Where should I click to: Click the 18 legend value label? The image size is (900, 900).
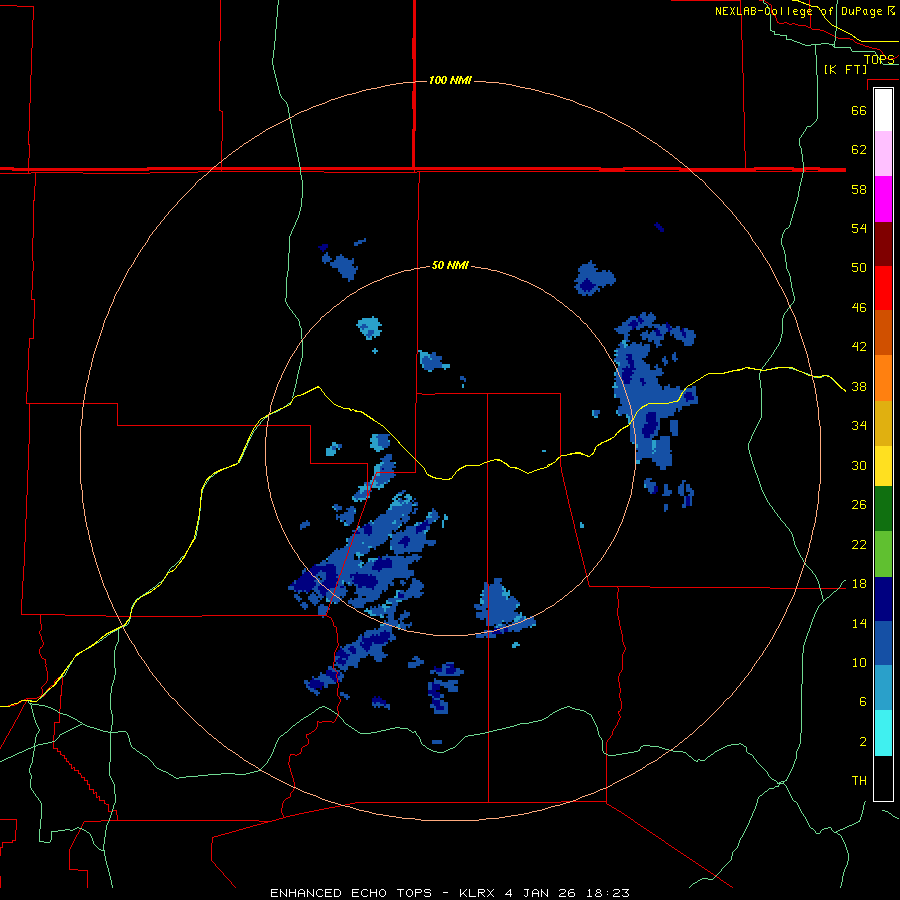(x=859, y=584)
